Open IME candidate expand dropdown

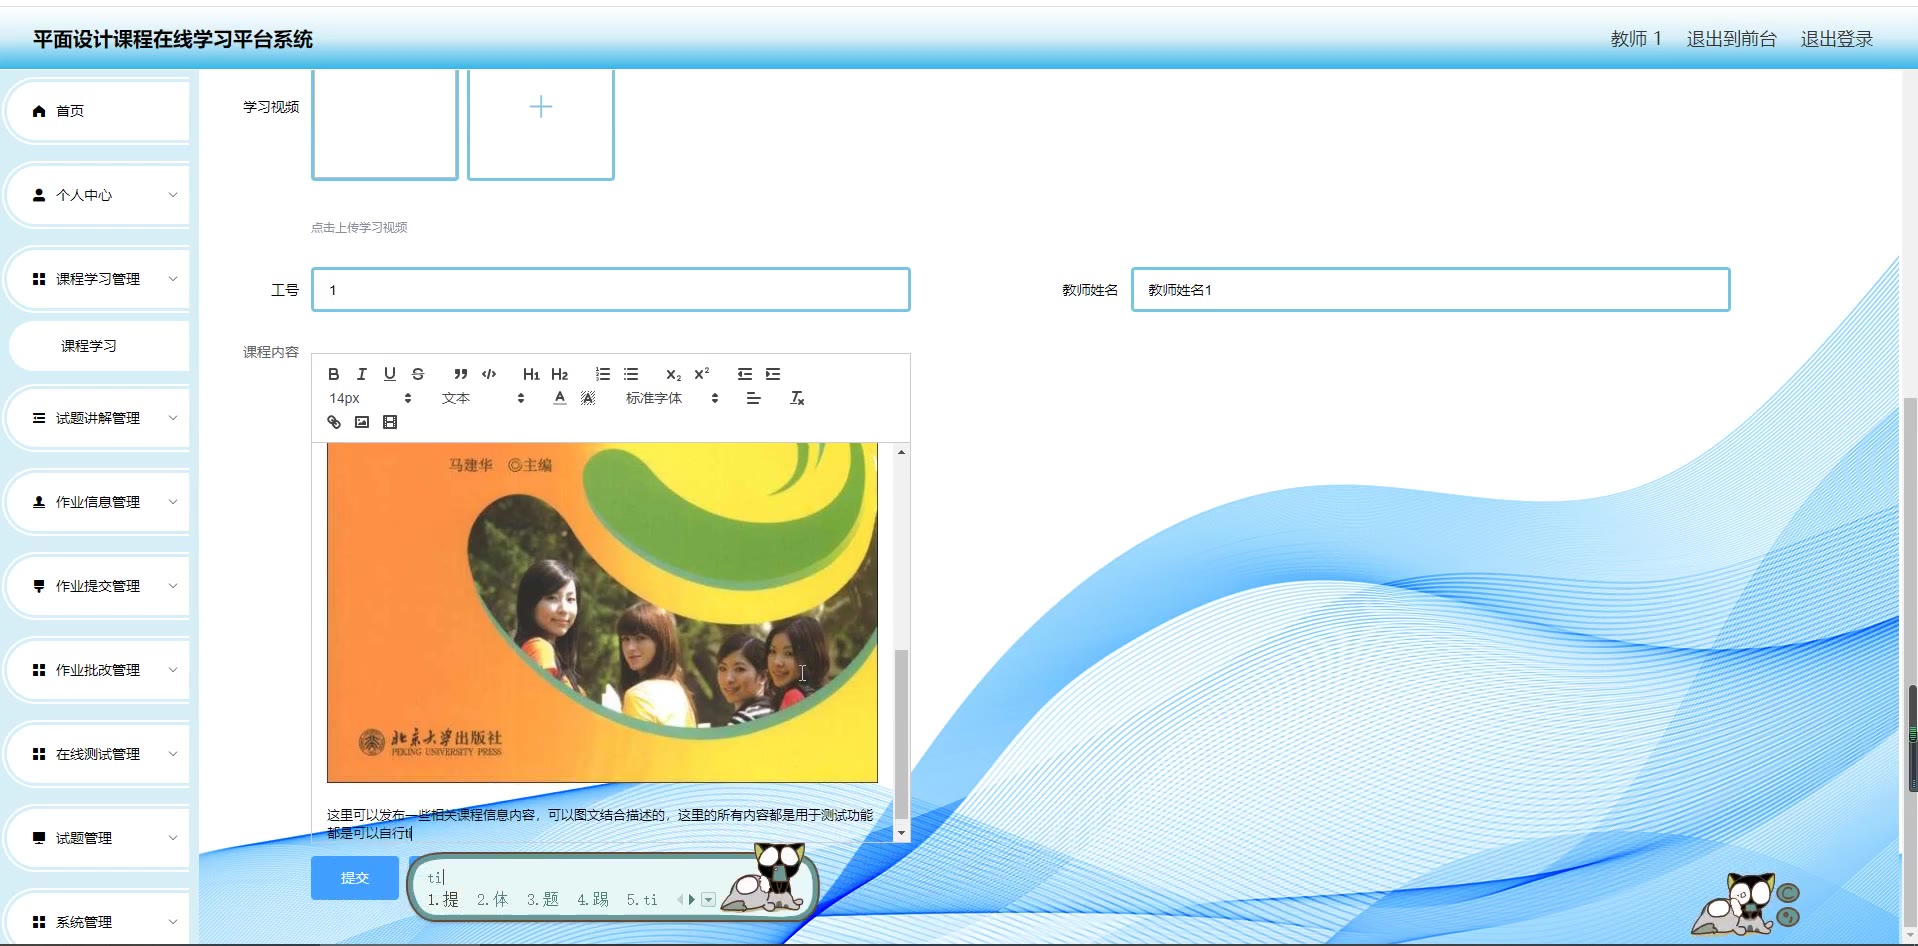(x=708, y=900)
